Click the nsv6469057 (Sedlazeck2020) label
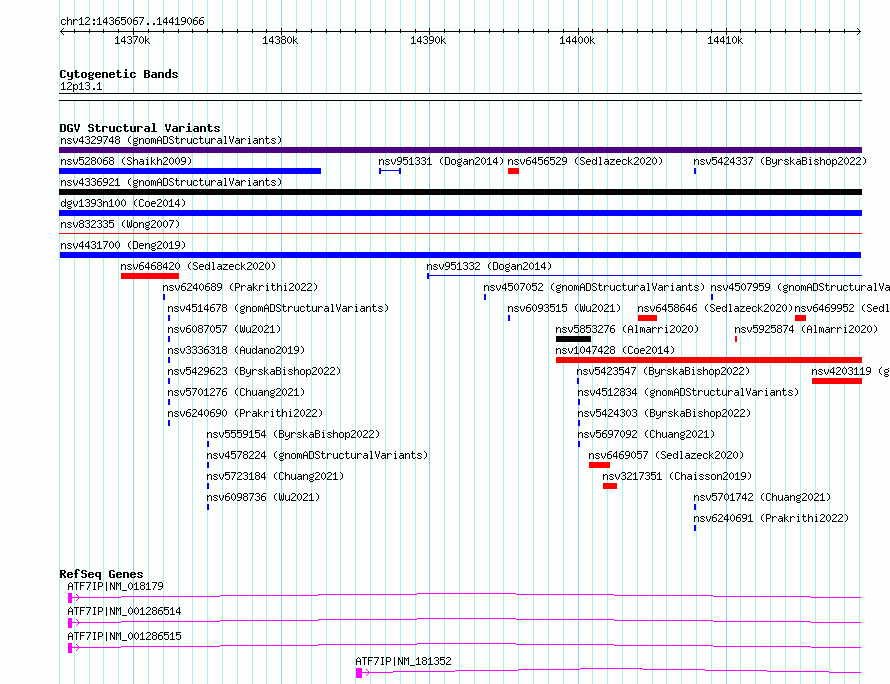Viewport: 890px width, 684px height. [x=666, y=455]
